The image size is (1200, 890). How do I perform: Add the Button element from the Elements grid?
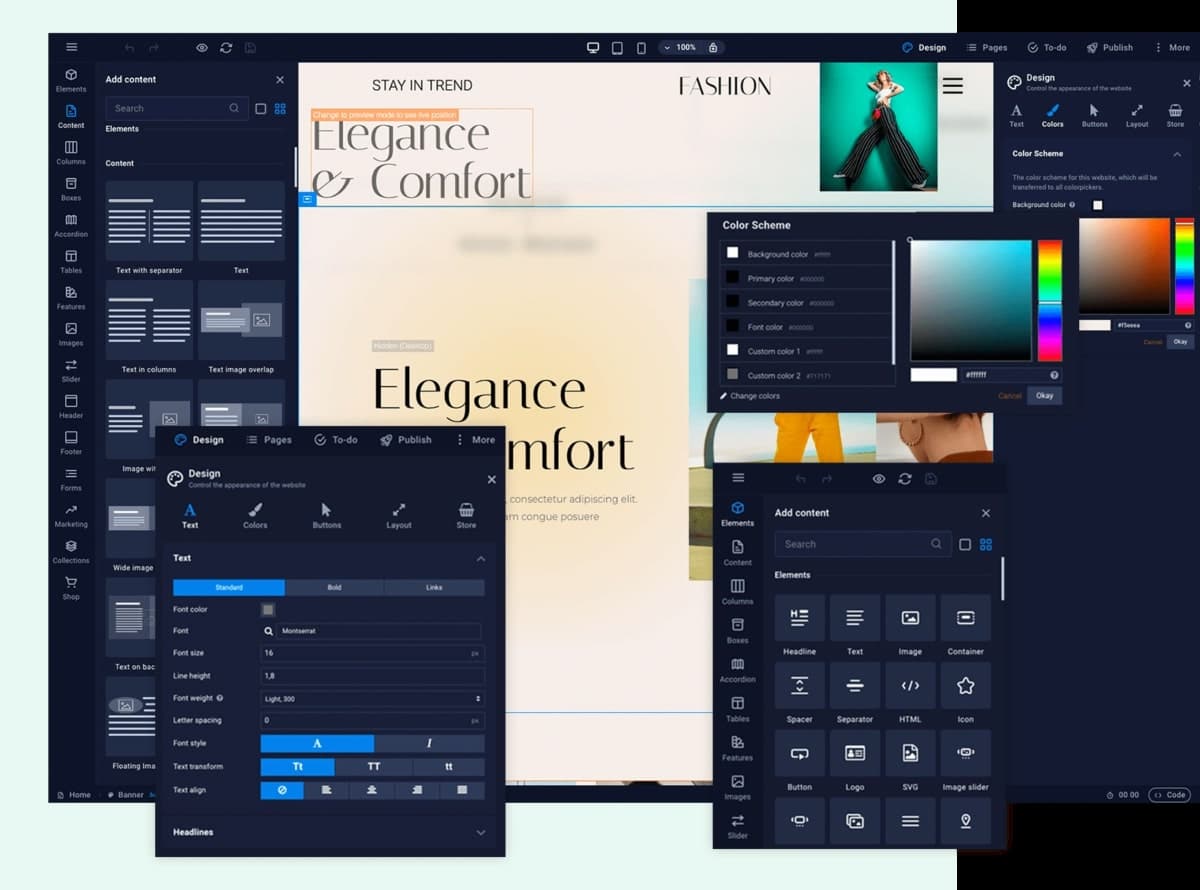(799, 753)
